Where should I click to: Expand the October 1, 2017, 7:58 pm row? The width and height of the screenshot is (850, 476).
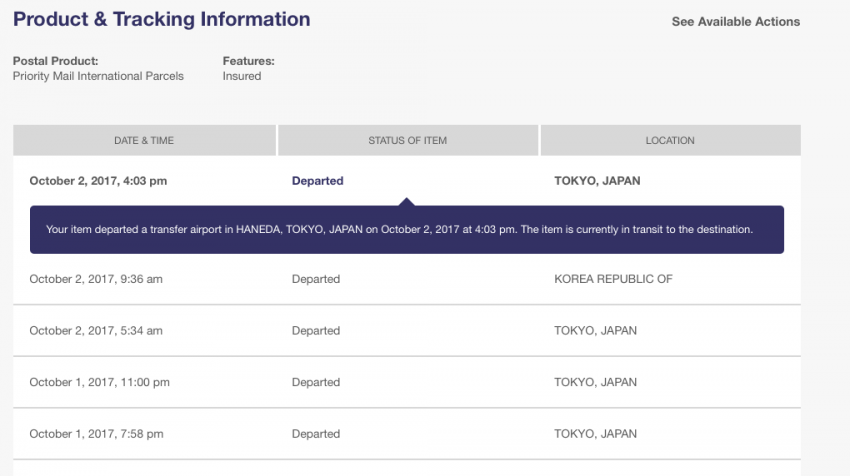(x=407, y=434)
